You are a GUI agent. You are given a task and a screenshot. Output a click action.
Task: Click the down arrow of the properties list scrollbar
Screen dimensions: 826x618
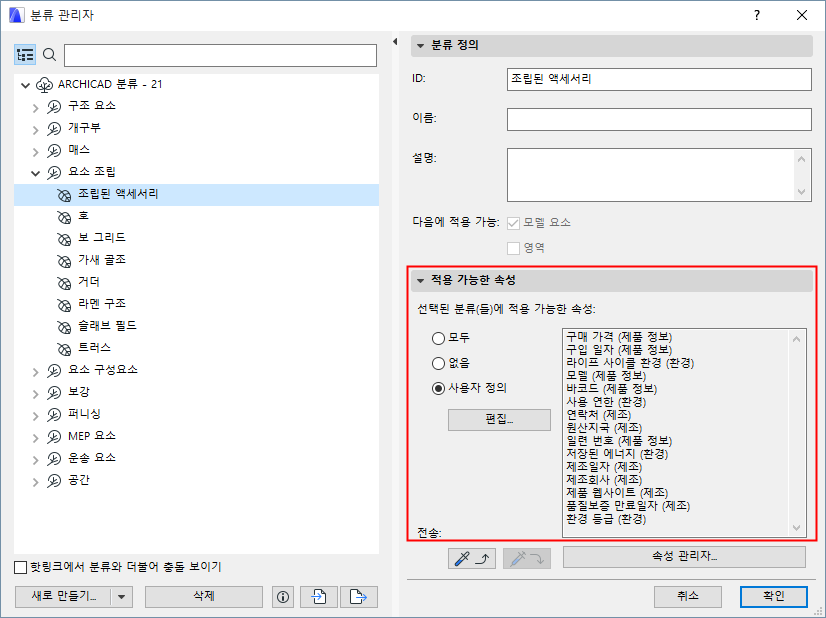[796, 528]
